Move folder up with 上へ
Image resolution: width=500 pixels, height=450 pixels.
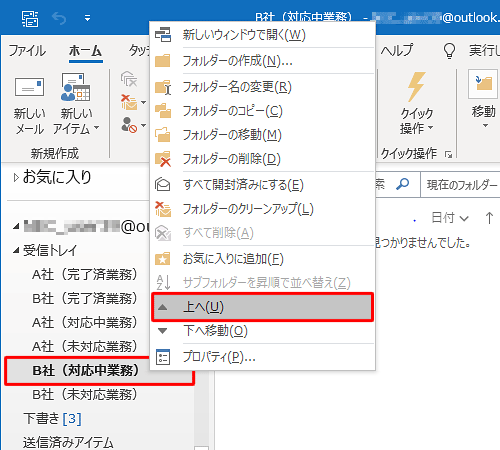click(x=263, y=307)
